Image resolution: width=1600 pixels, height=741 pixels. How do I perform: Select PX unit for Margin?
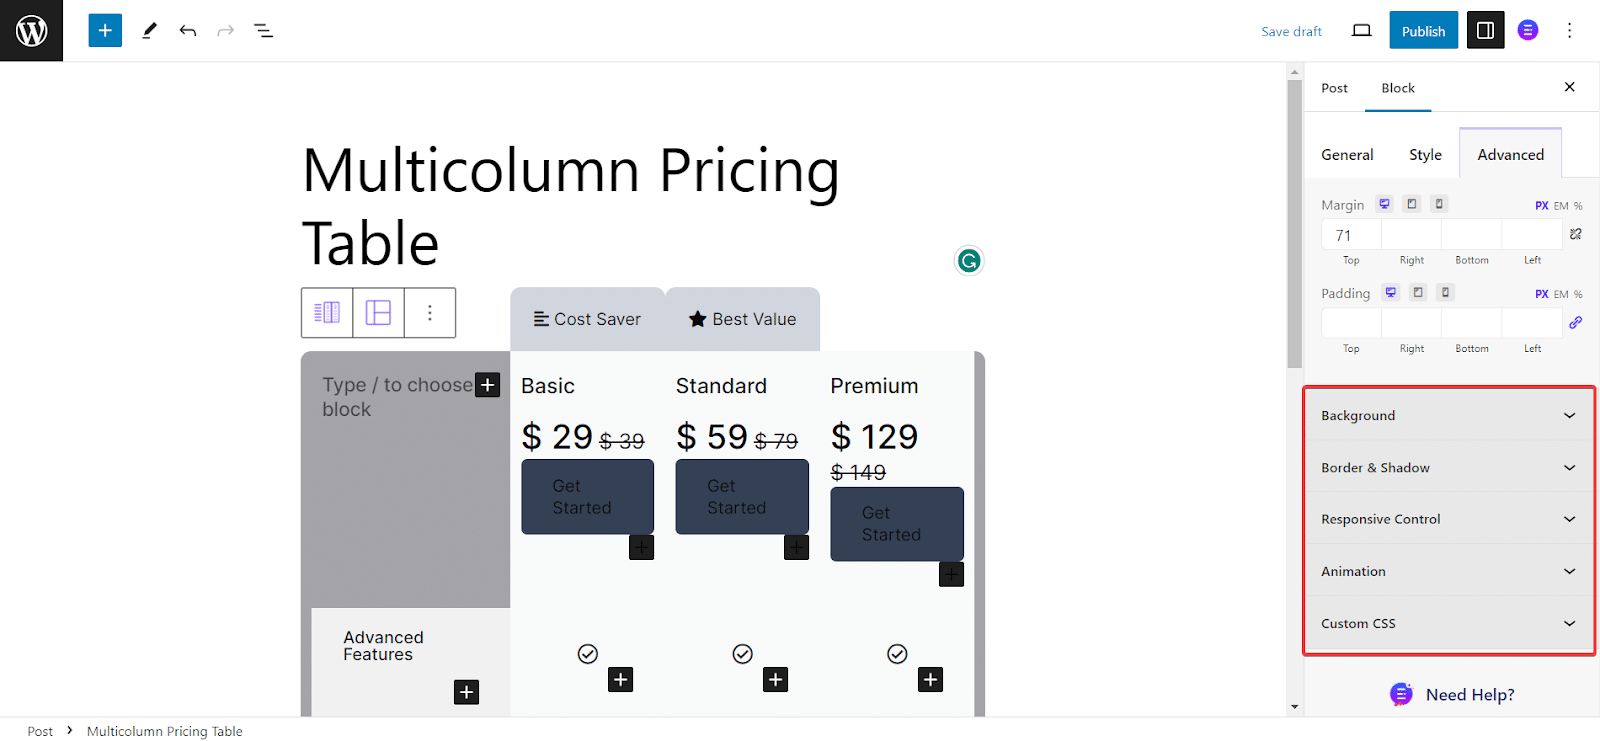[x=1541, y=206]
